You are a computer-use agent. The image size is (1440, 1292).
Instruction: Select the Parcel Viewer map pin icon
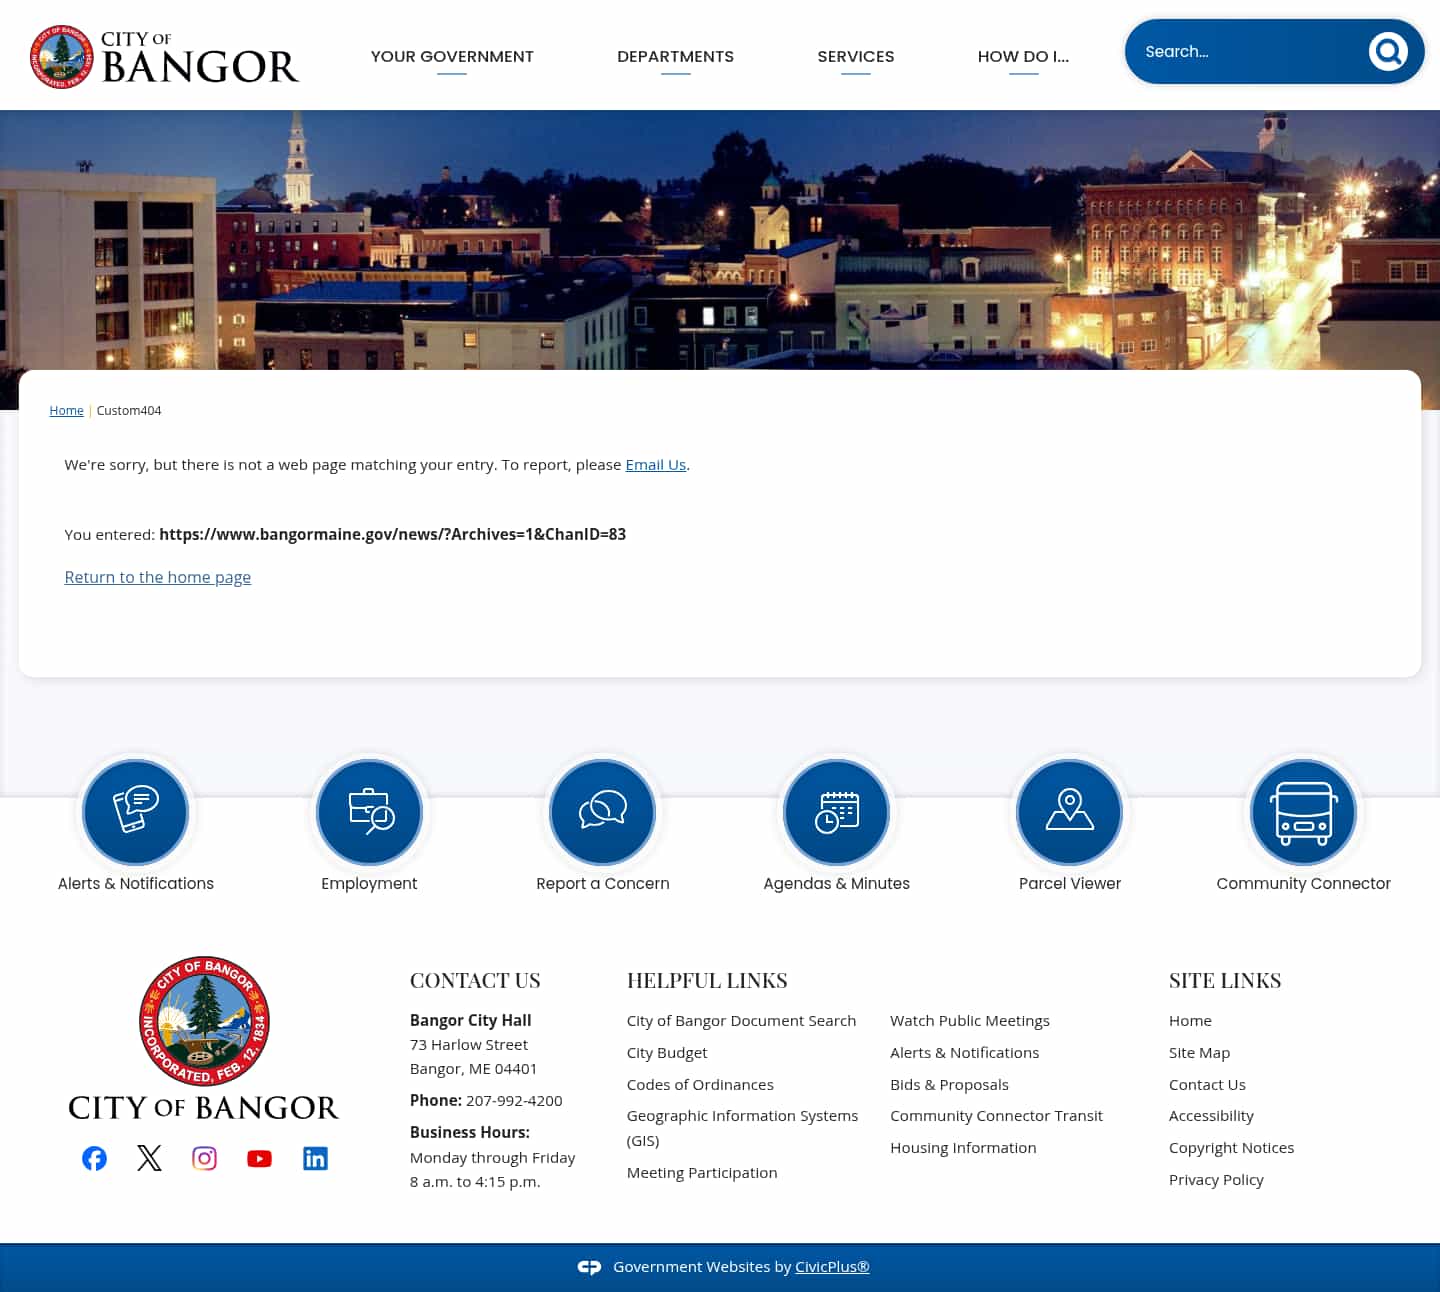[x=1069, y=812]
